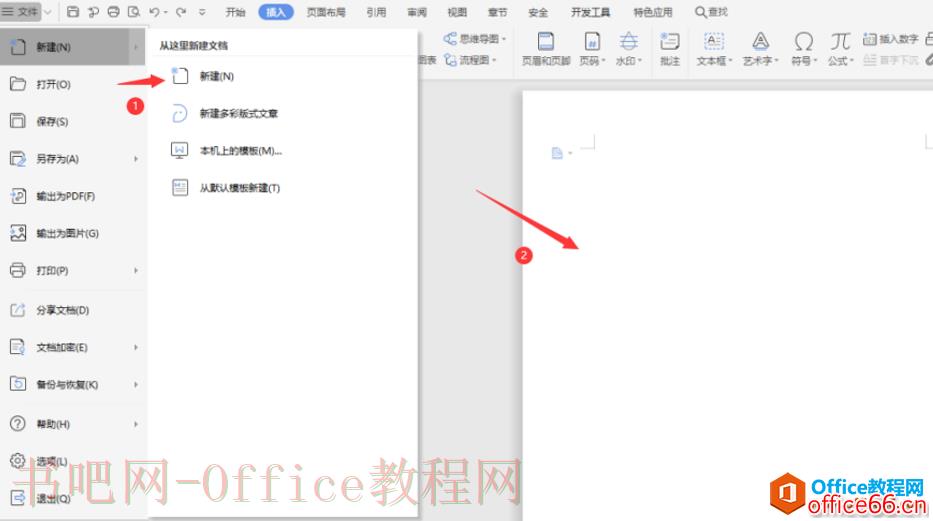Select 打开(O) in the file menu
The image size is (933, 521).
tap(73, 84)
